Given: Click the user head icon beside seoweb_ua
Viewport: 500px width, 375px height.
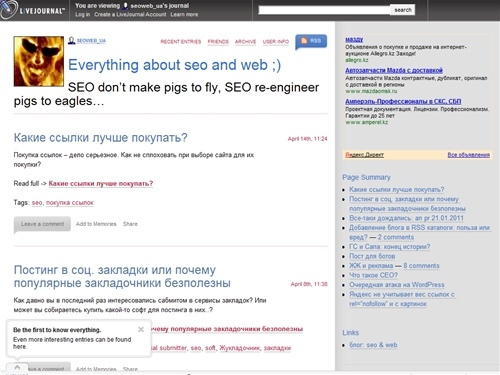Looking at the screenshot, I should pyautogui.click(x=71, y=41).
